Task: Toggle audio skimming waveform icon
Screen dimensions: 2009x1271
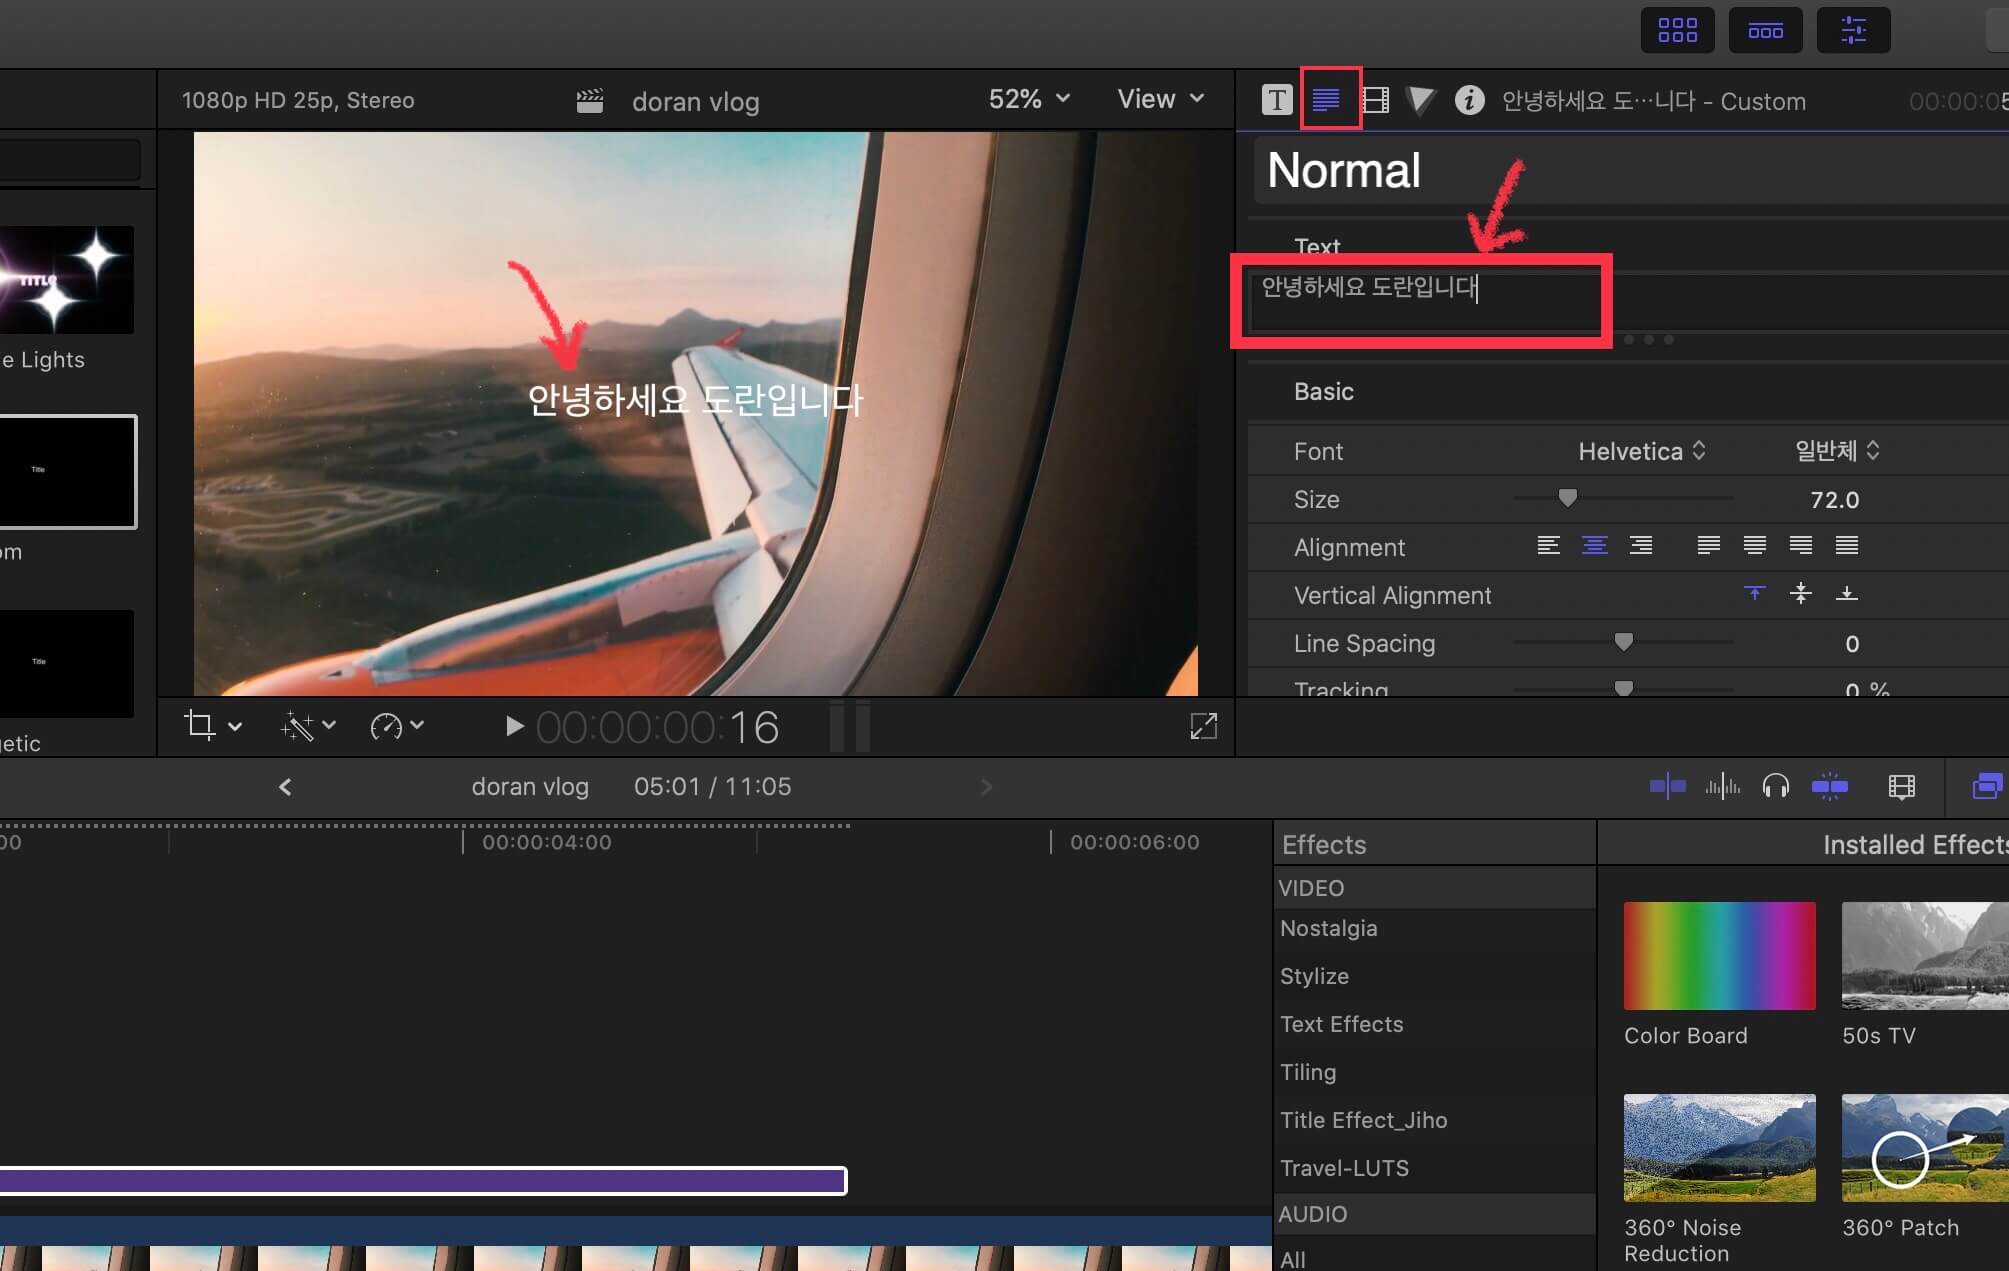Action: click(1722, 787)
